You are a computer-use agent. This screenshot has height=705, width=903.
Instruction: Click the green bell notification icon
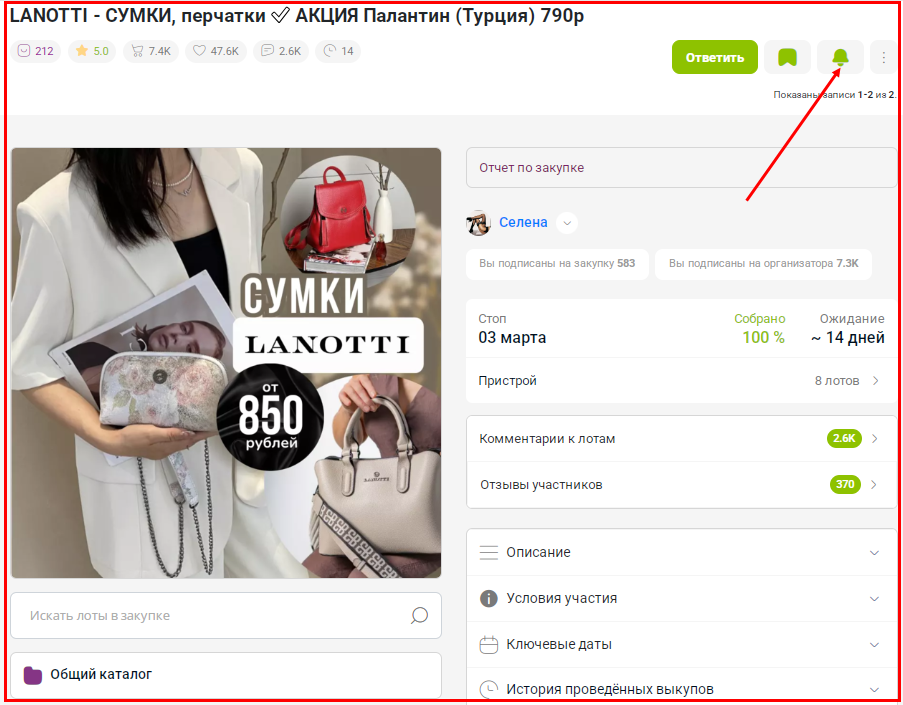click(840, 57)
